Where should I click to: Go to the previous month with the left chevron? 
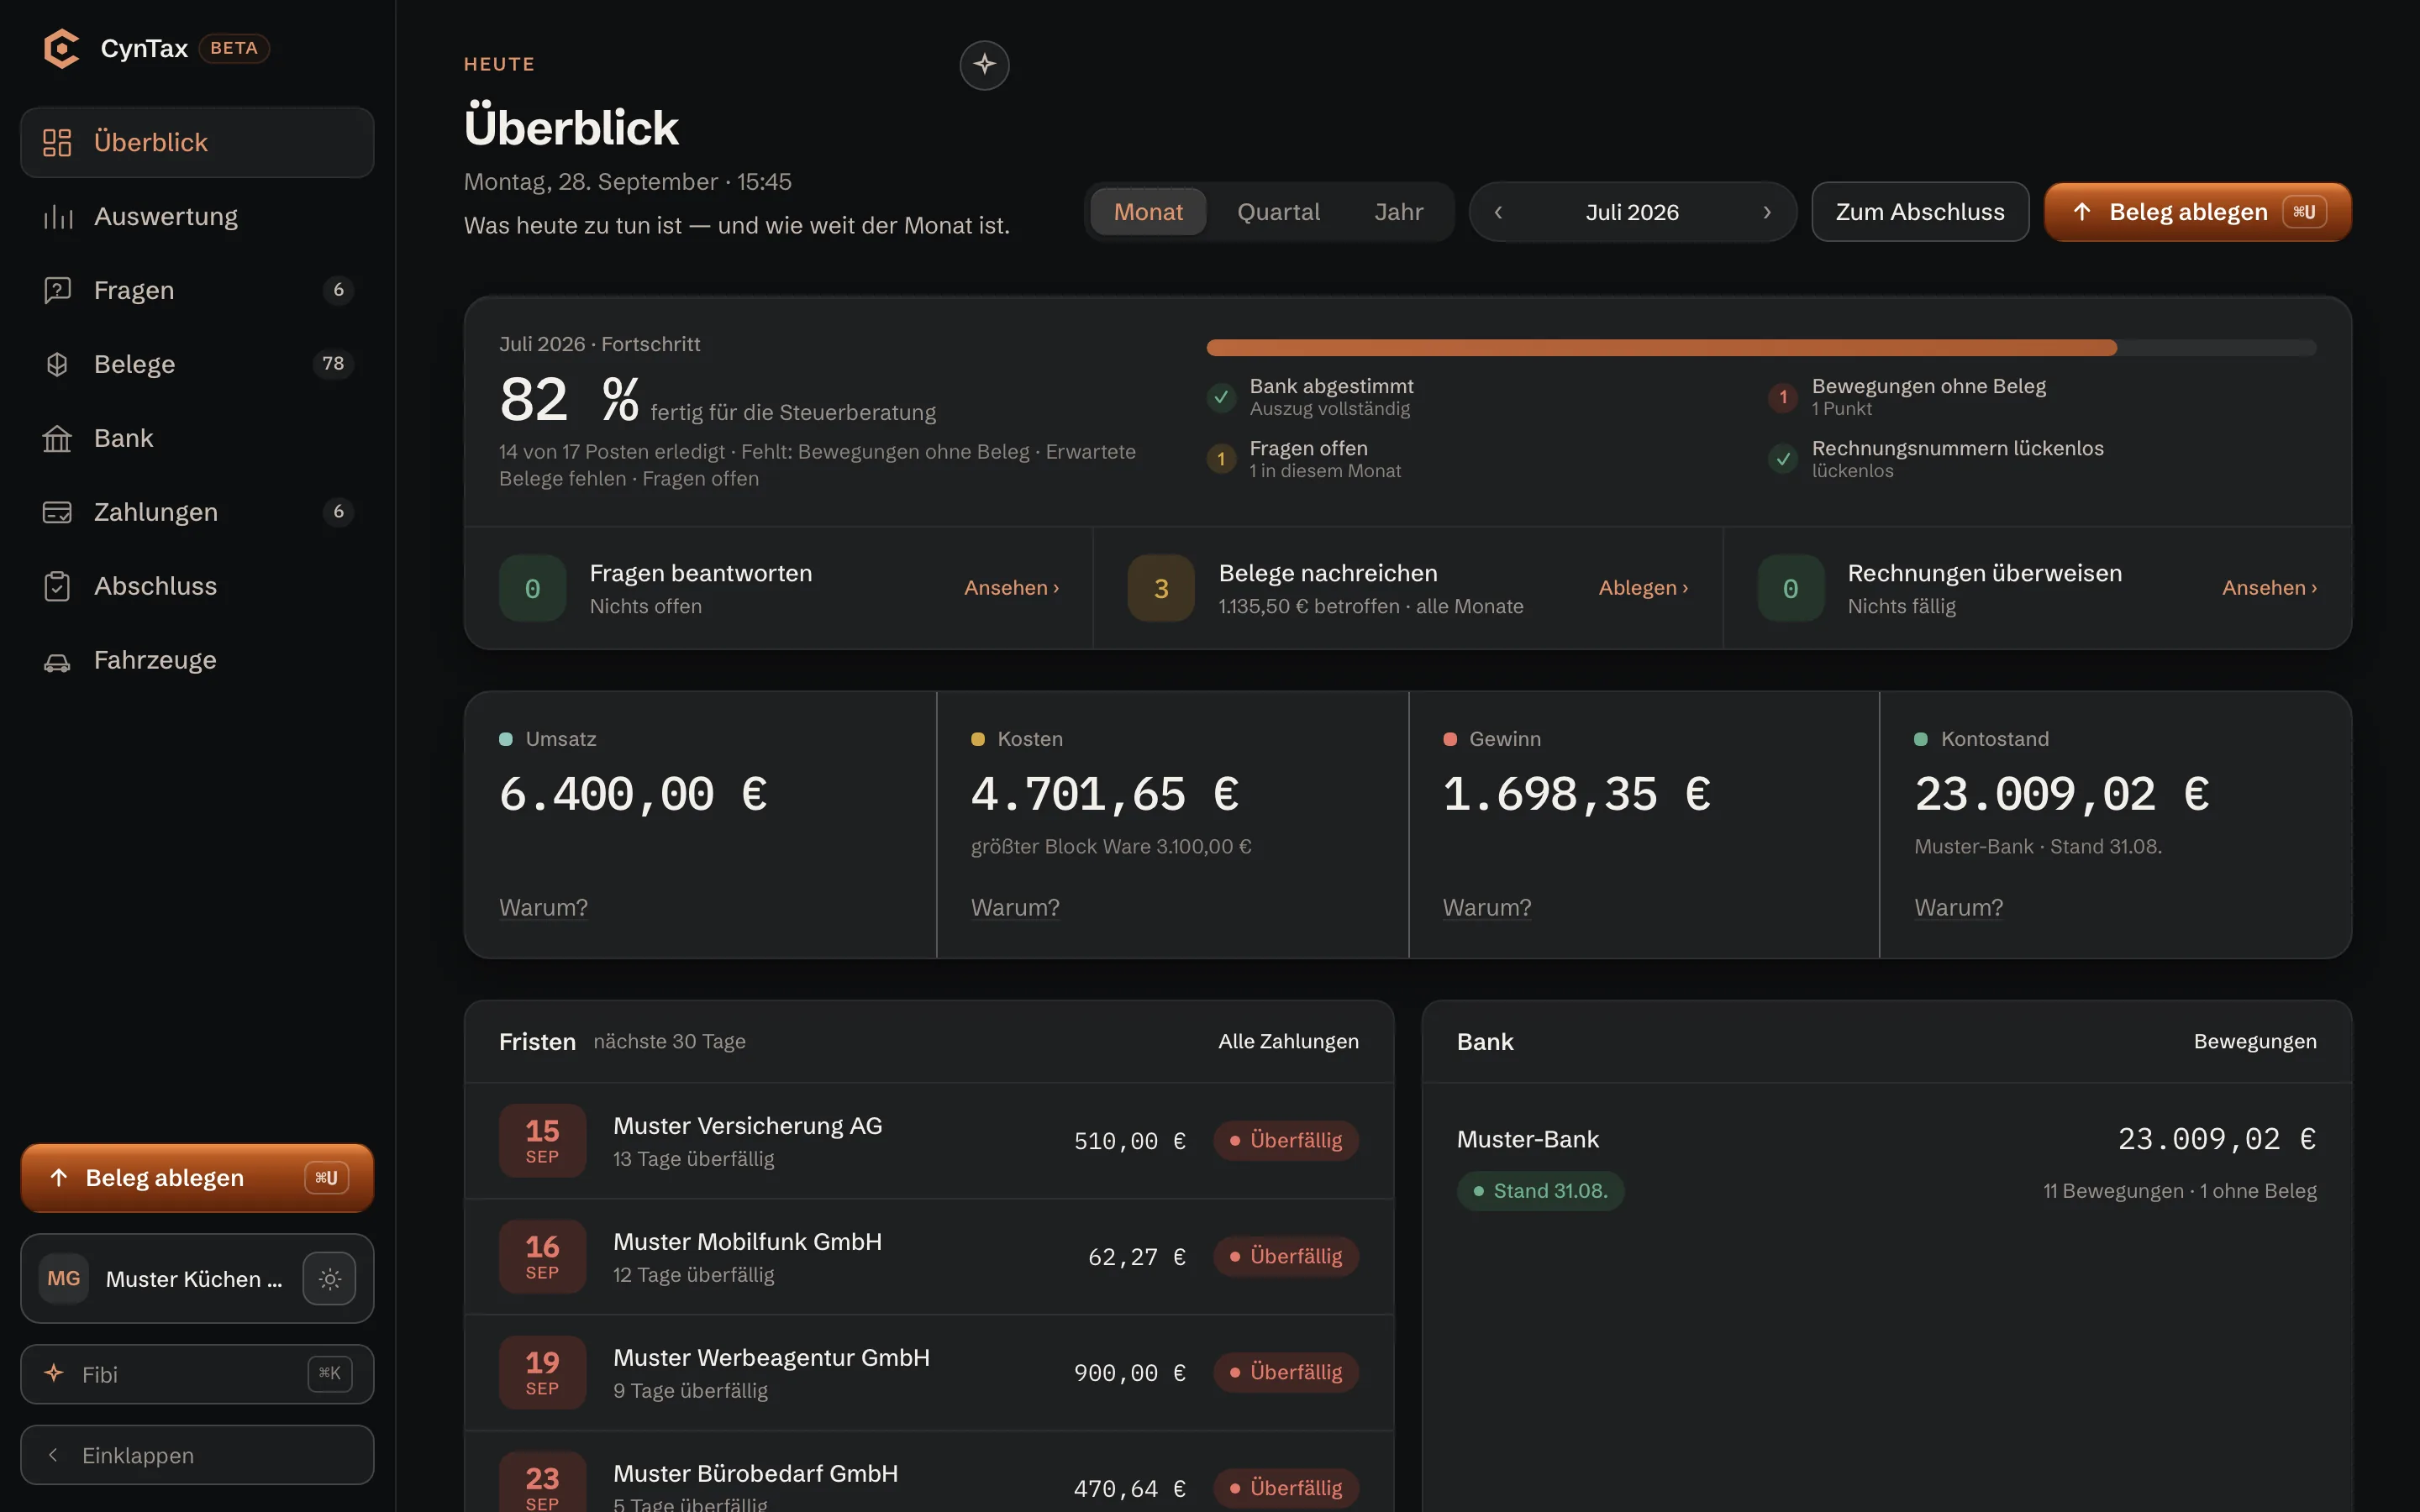click(1498, 212)
